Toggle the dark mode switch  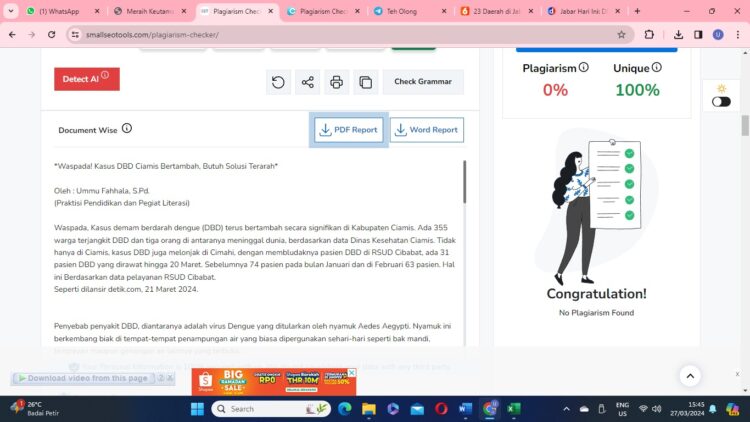pos(721,101)
